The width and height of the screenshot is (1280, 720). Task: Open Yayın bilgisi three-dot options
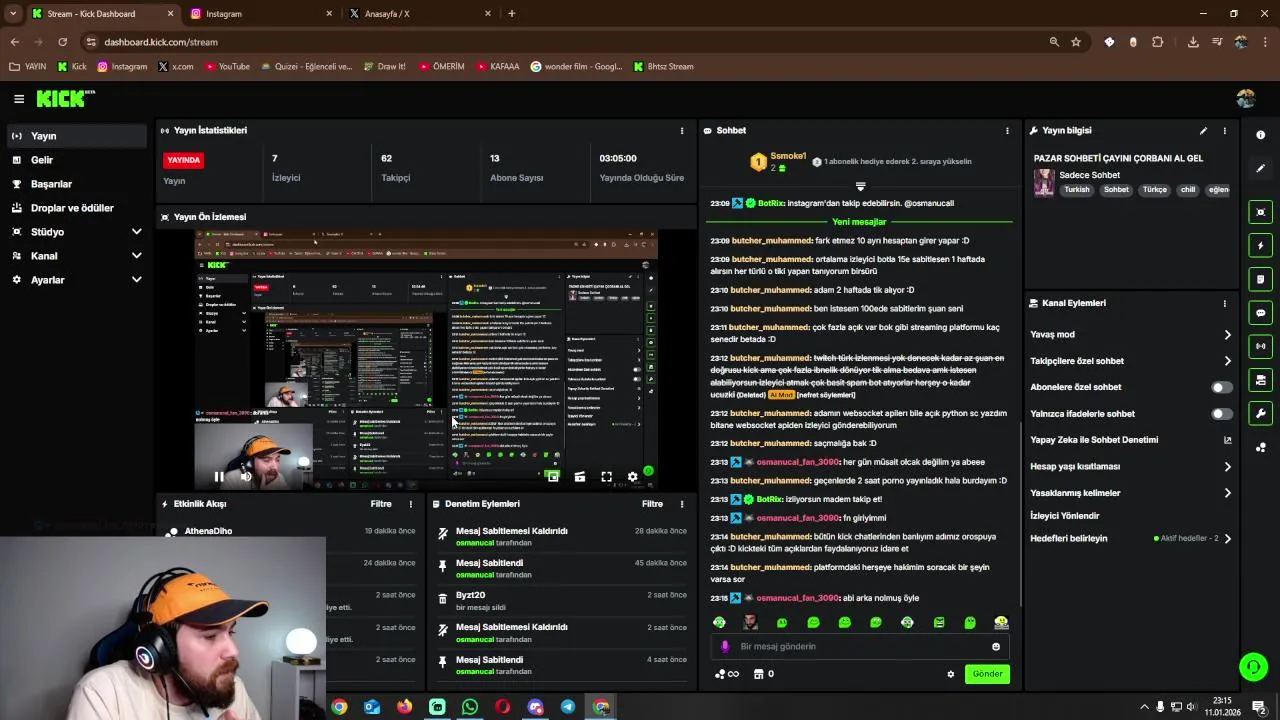click(x=1224, y=131)
